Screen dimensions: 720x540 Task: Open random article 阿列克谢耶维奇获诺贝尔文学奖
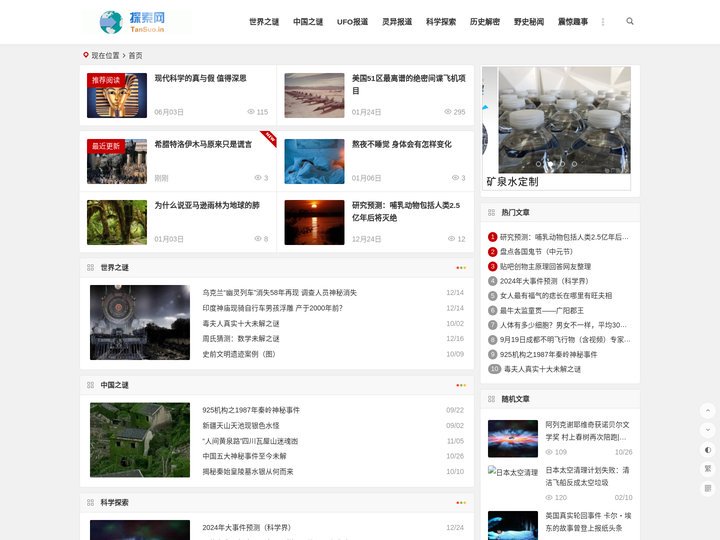click(x=587, y=431)
